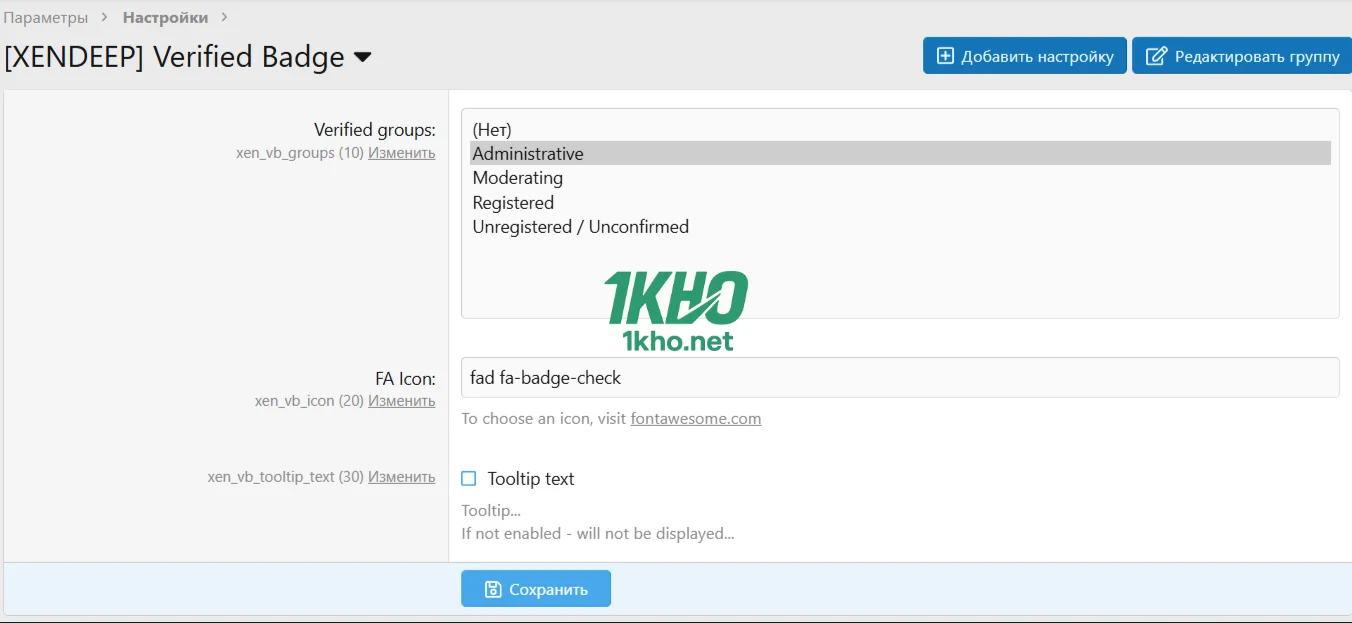Viewport: 1352px width, 623px height.
Task: Click Изменить next to xen_vb_groups
Action: coord(401,153)
